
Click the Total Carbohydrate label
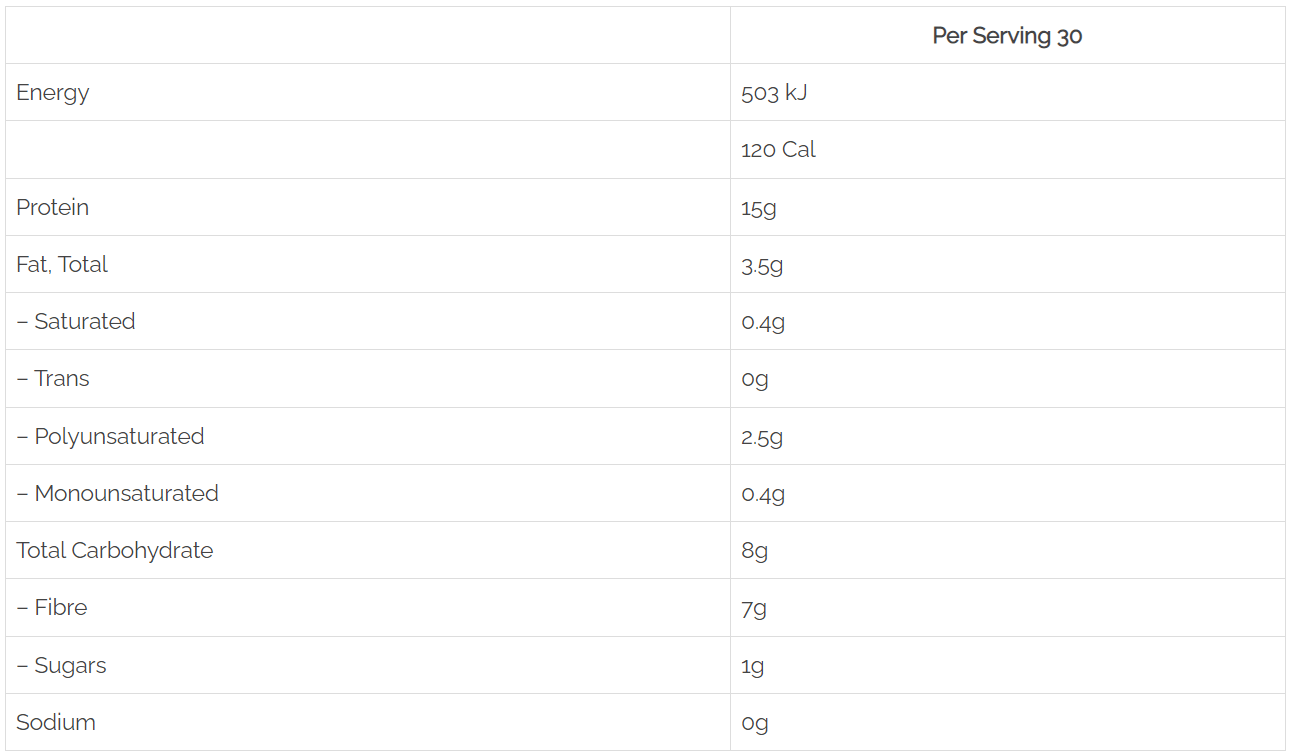(115, 550)
